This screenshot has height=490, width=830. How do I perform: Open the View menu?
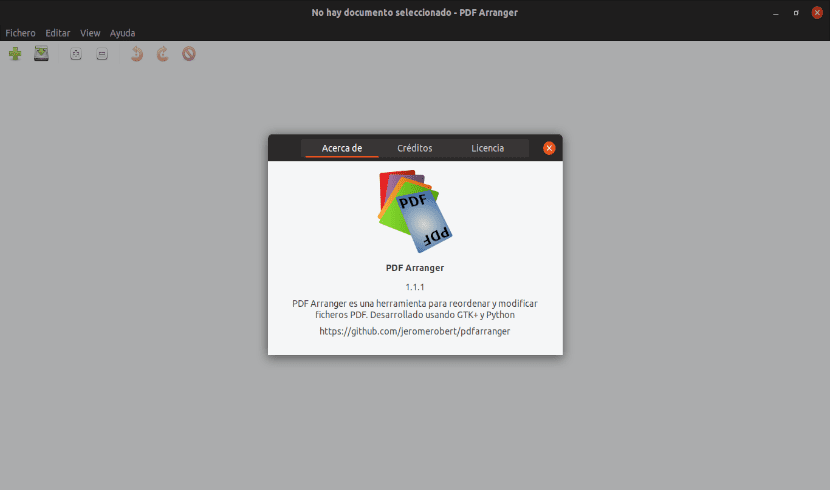(90, 33)
